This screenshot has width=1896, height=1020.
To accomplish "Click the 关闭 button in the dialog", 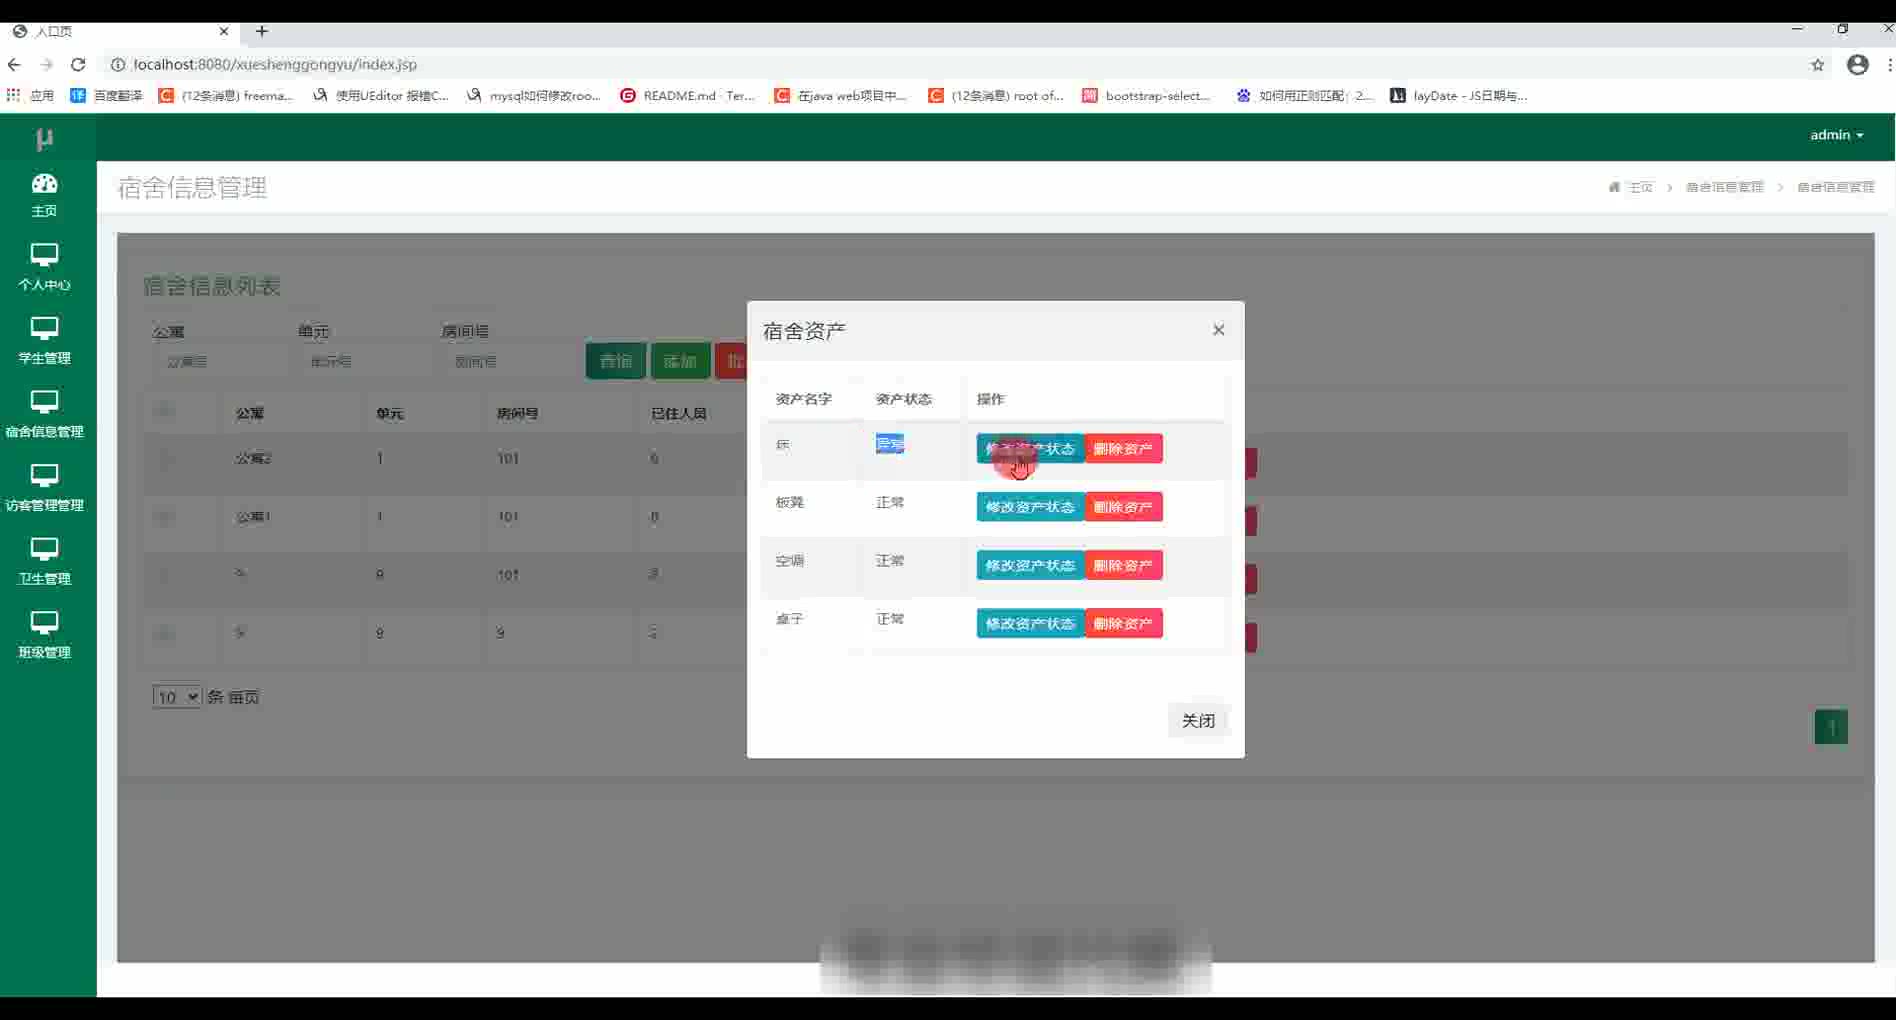I will [x=1198, y=720].
